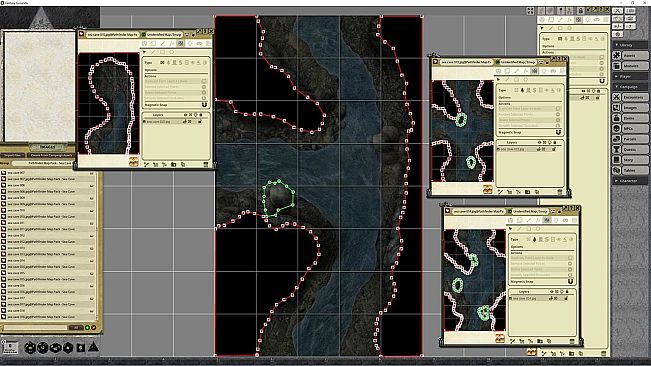This screenshot has width=651, height=366.
Task: Click Create From Campaign Assets button
Action: [51, 155]
